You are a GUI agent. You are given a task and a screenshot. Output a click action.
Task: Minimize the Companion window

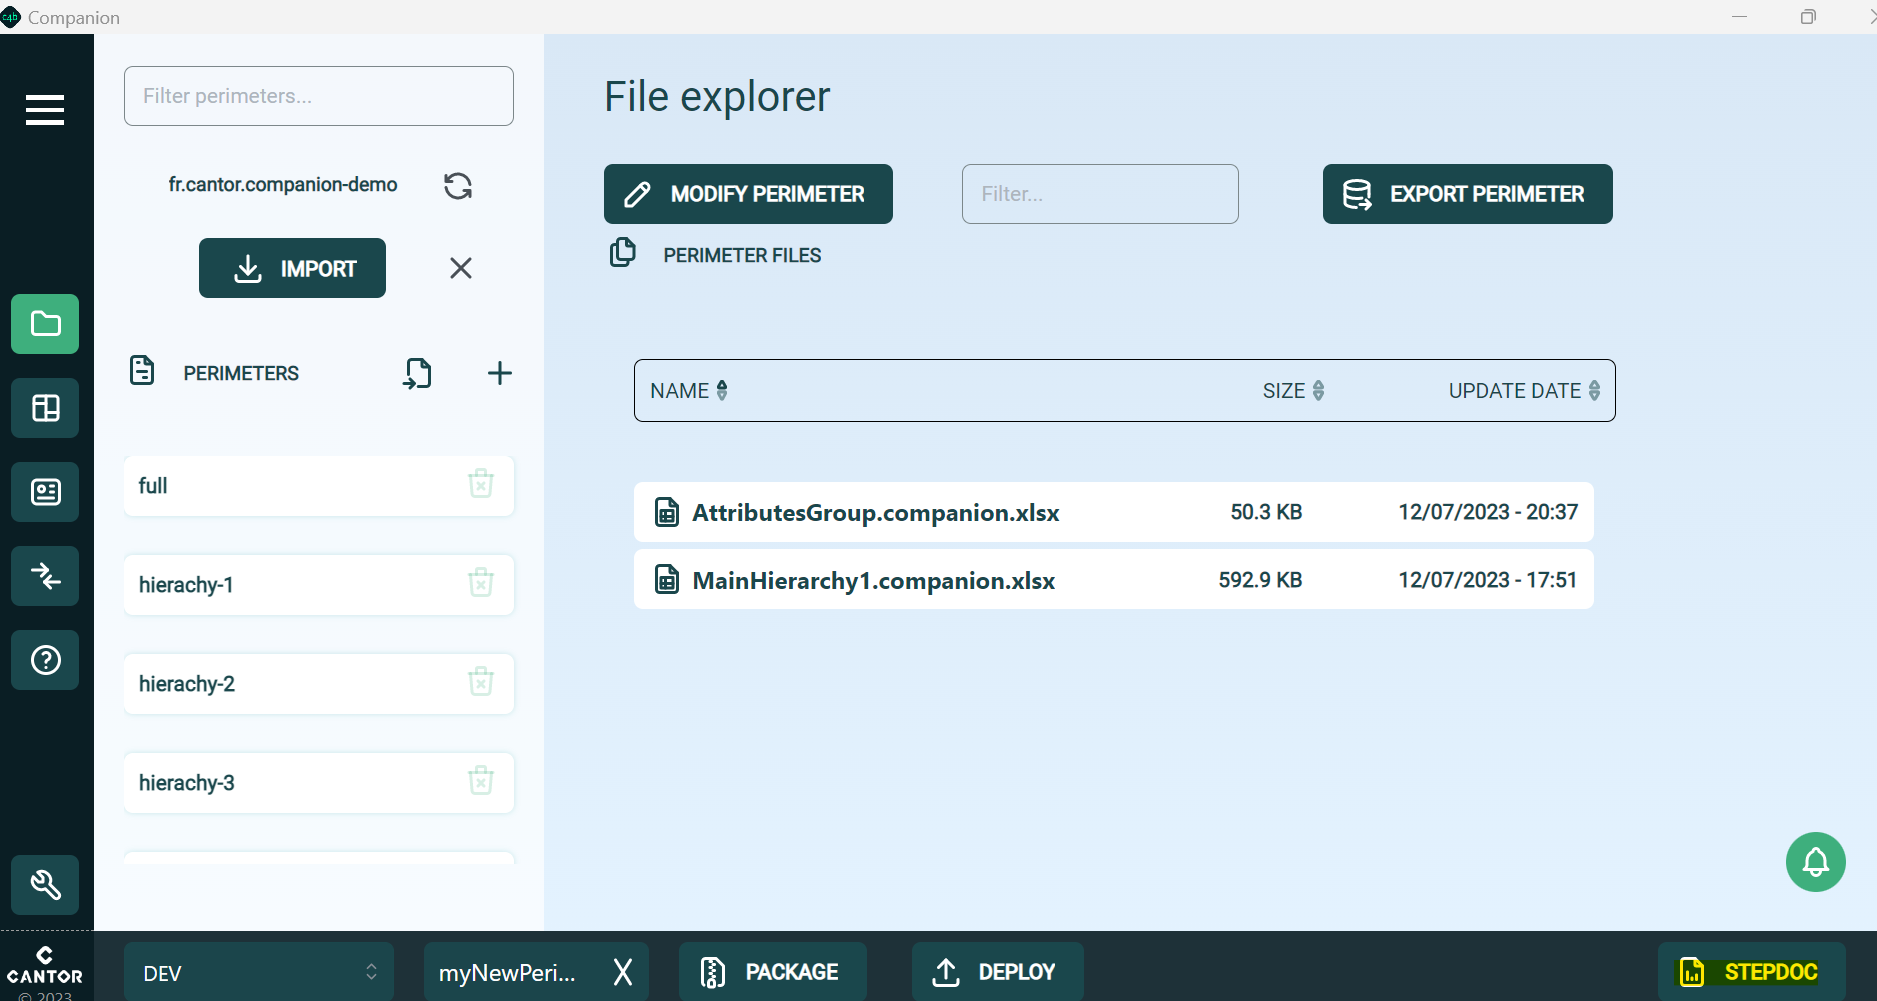coord(1740,17)
